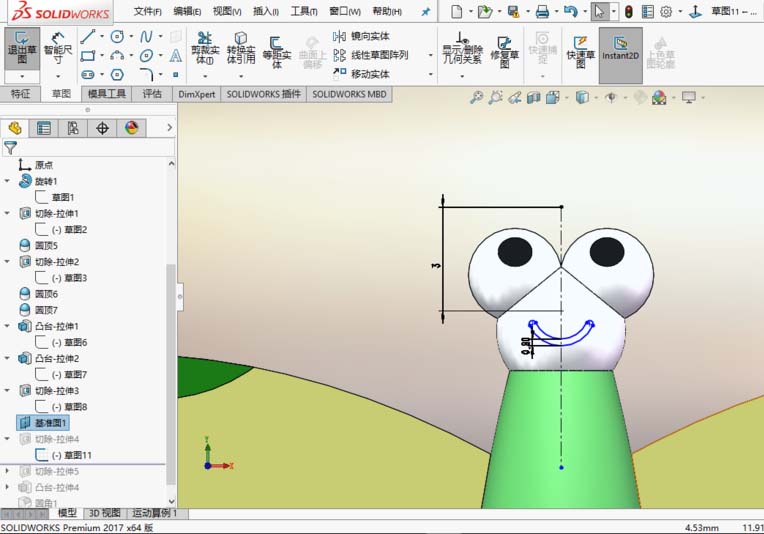Open the Line tool dropdown arrow
This screenshot has height=534, width=764.
click(x=102, y=36)
